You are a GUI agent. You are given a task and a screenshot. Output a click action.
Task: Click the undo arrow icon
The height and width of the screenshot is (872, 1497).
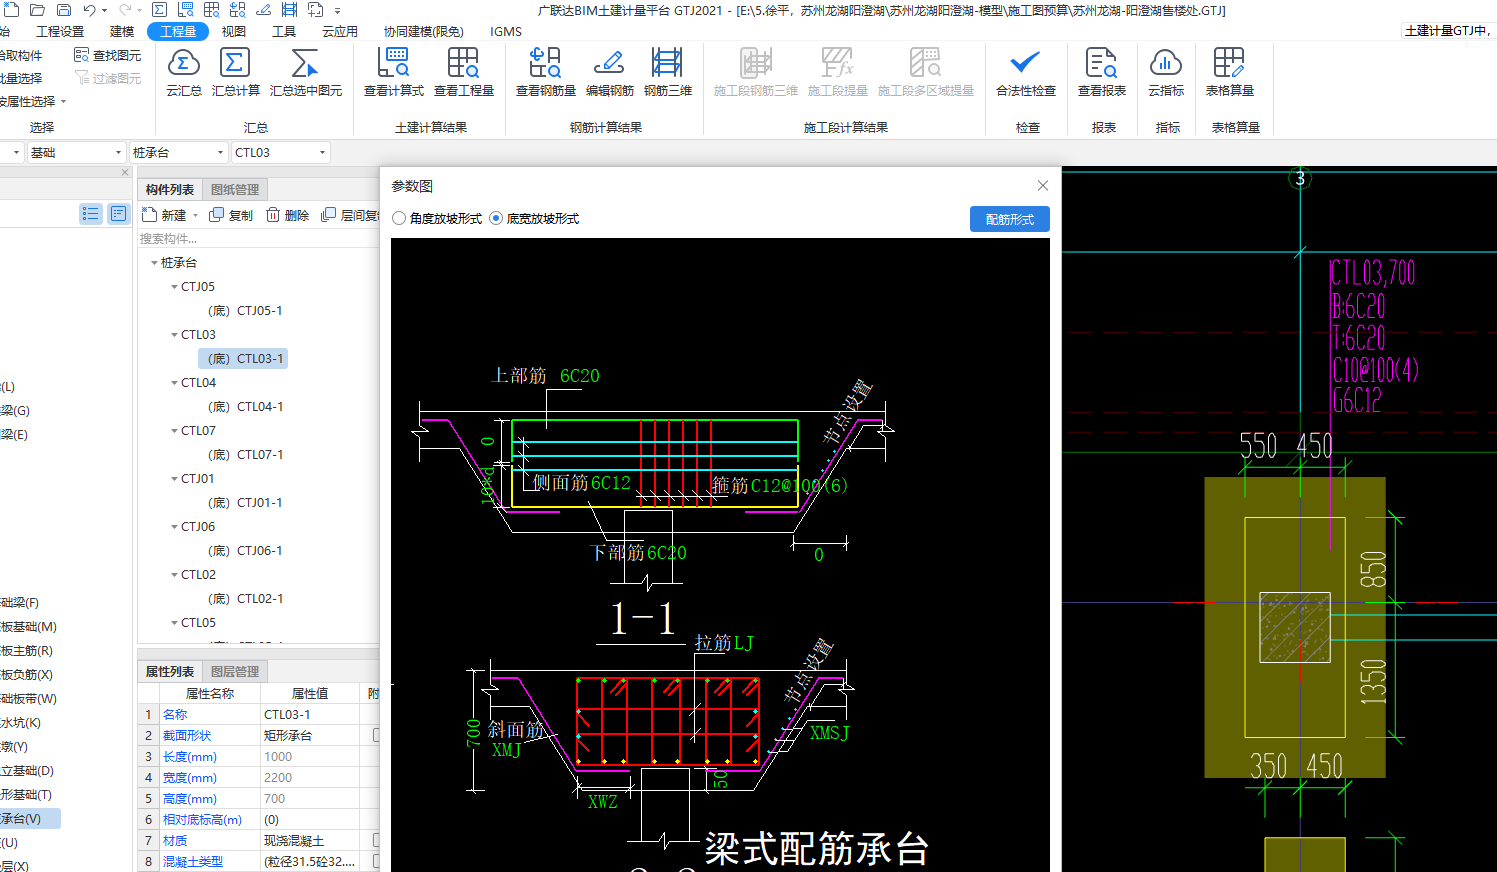(90, 10)
